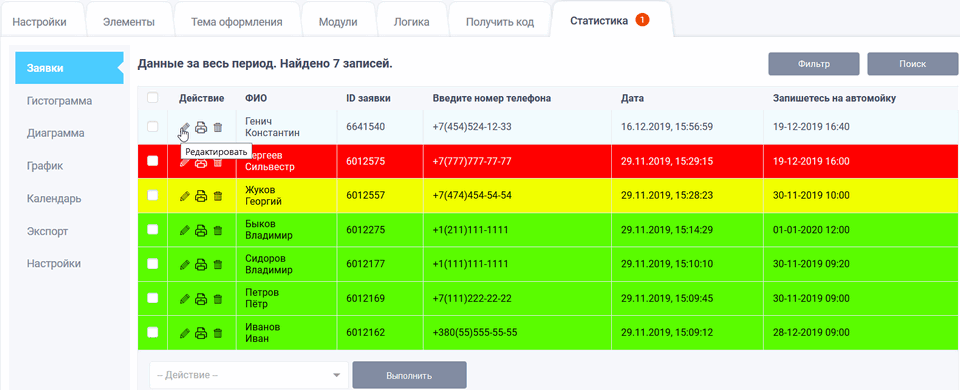Click the Фильтр button
960x390 pixels.
click(814, 64)
